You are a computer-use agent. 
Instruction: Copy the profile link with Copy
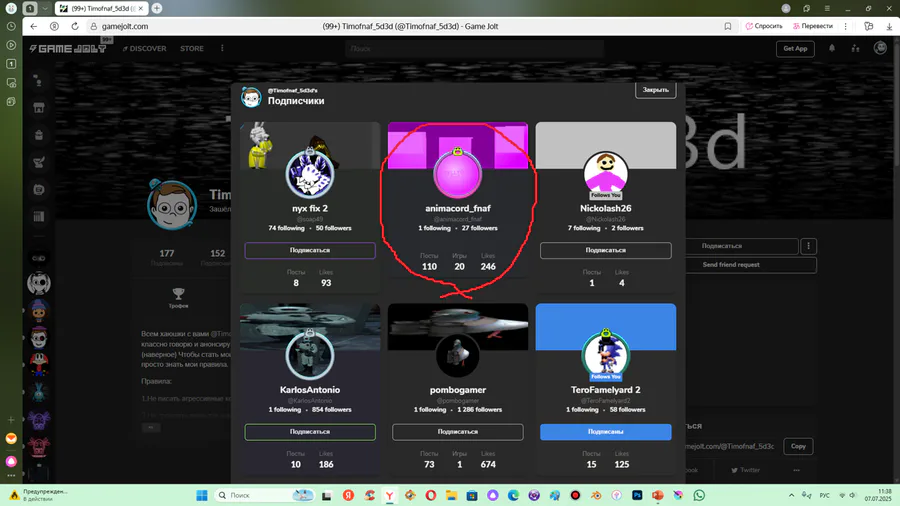click(798, 446)
